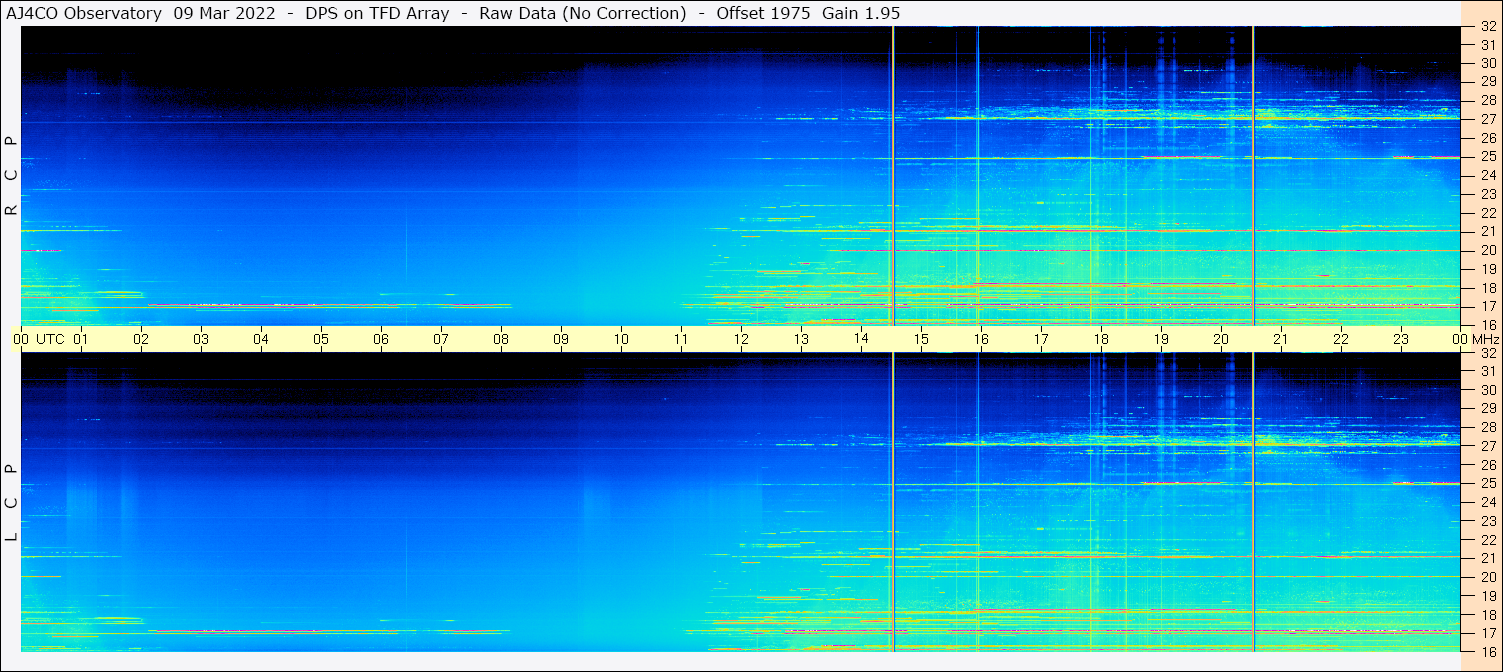Click 18 MHz on the LCP frequency scale
This screenshot has width=1503, height=672.
tap(1488, 615)
